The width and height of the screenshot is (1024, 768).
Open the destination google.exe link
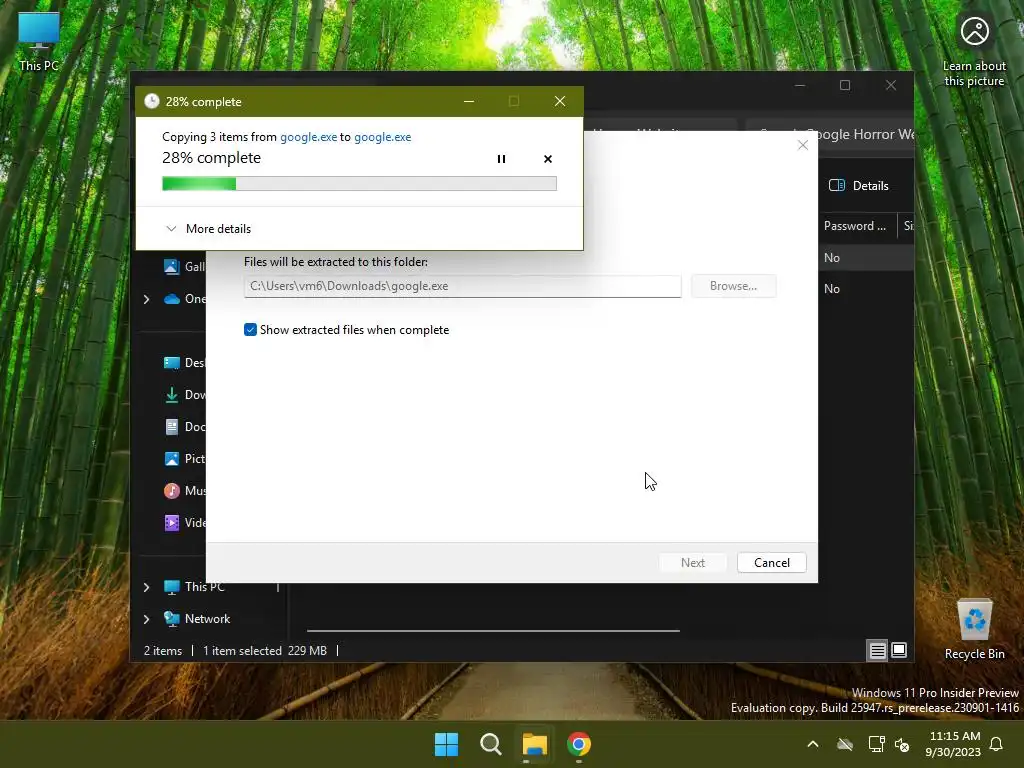click(x=383, y=136)
